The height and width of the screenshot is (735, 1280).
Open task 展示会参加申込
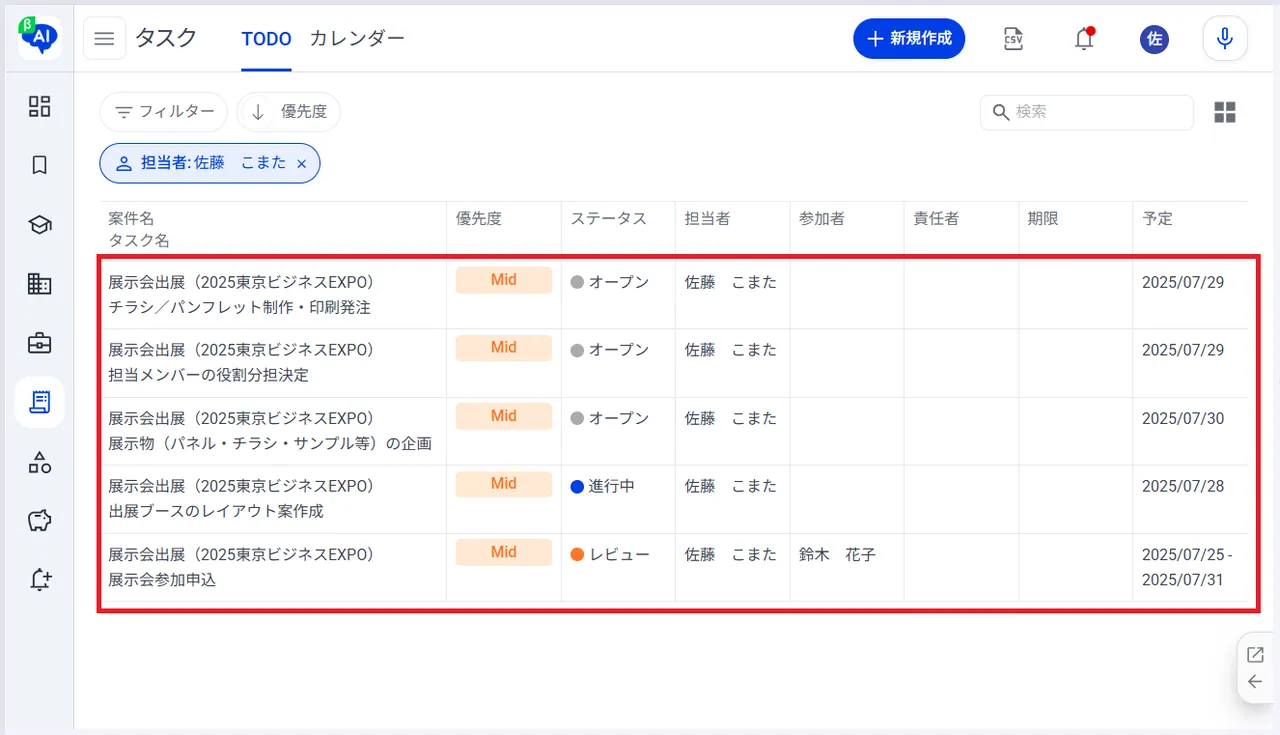(162, 579)
